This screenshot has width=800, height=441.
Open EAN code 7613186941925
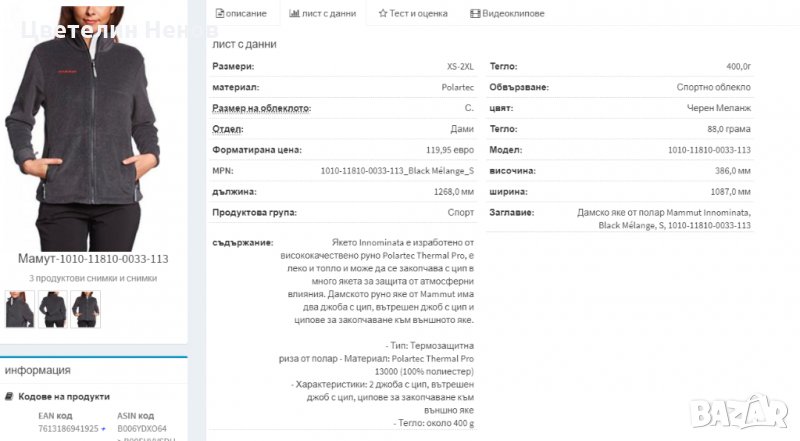point(68,428)
